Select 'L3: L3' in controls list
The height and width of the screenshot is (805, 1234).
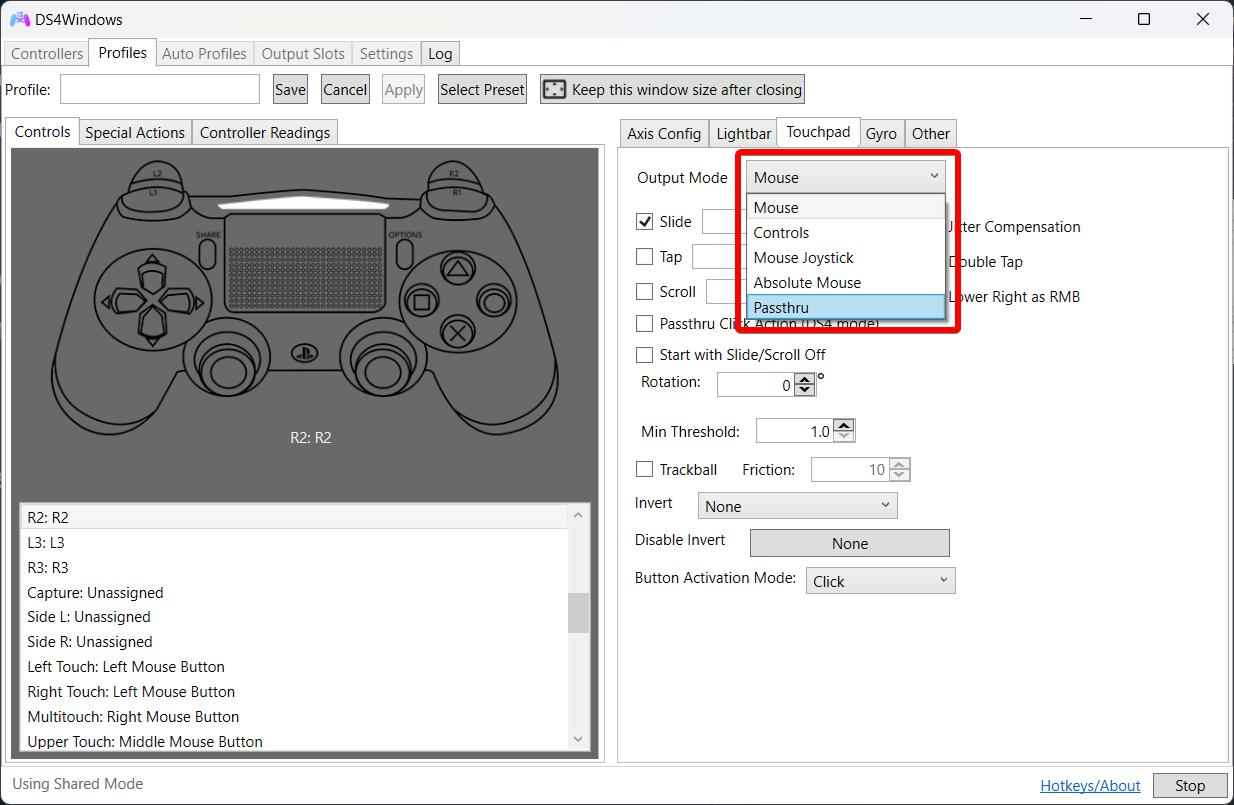coord(294,542)
